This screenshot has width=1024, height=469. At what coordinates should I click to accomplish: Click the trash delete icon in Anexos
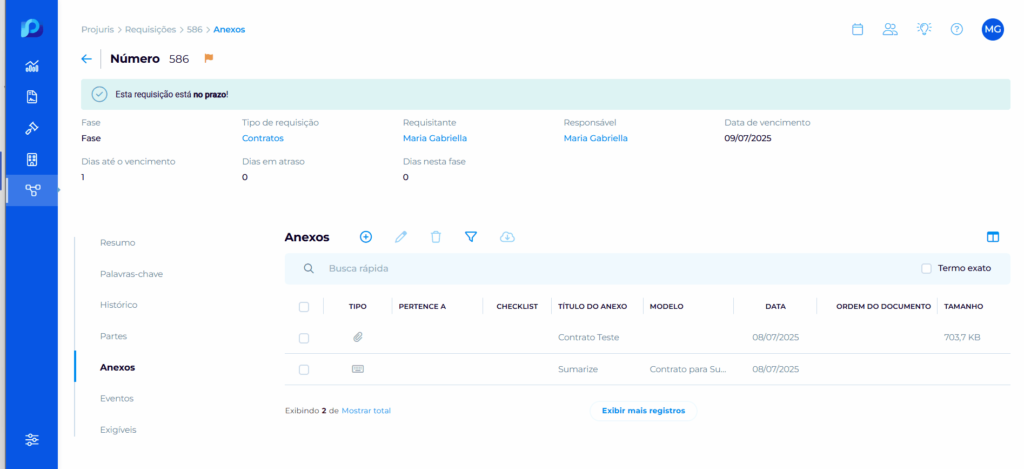click(436, 237)
